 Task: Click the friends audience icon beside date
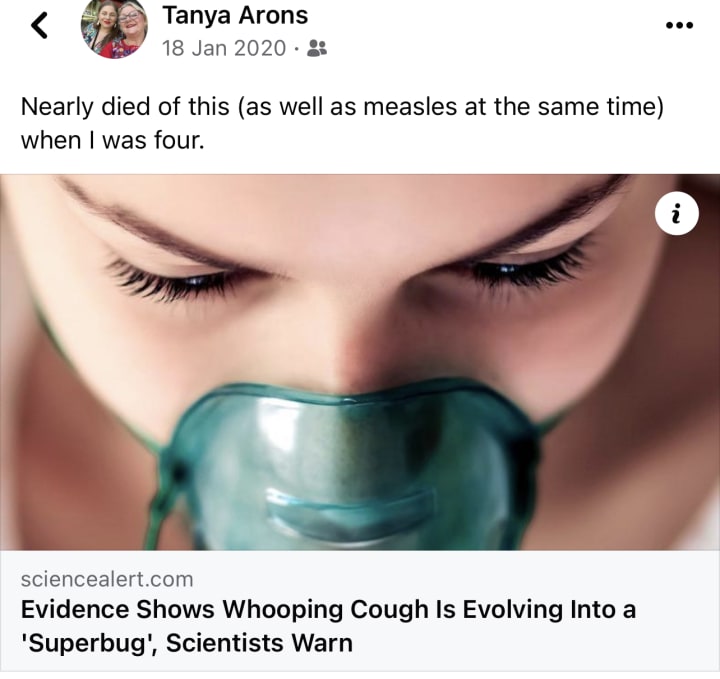pyautogui.click(x=316, y=48)
